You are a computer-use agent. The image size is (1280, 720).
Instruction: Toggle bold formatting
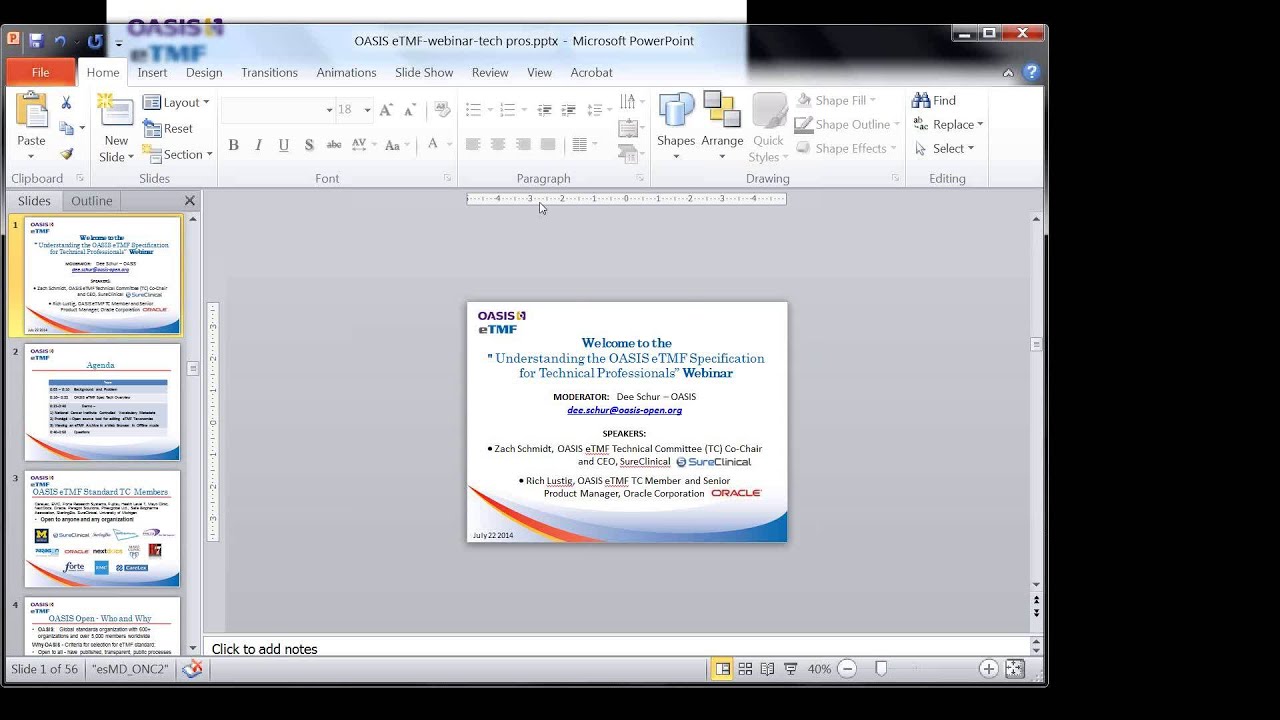coord(233,145)
